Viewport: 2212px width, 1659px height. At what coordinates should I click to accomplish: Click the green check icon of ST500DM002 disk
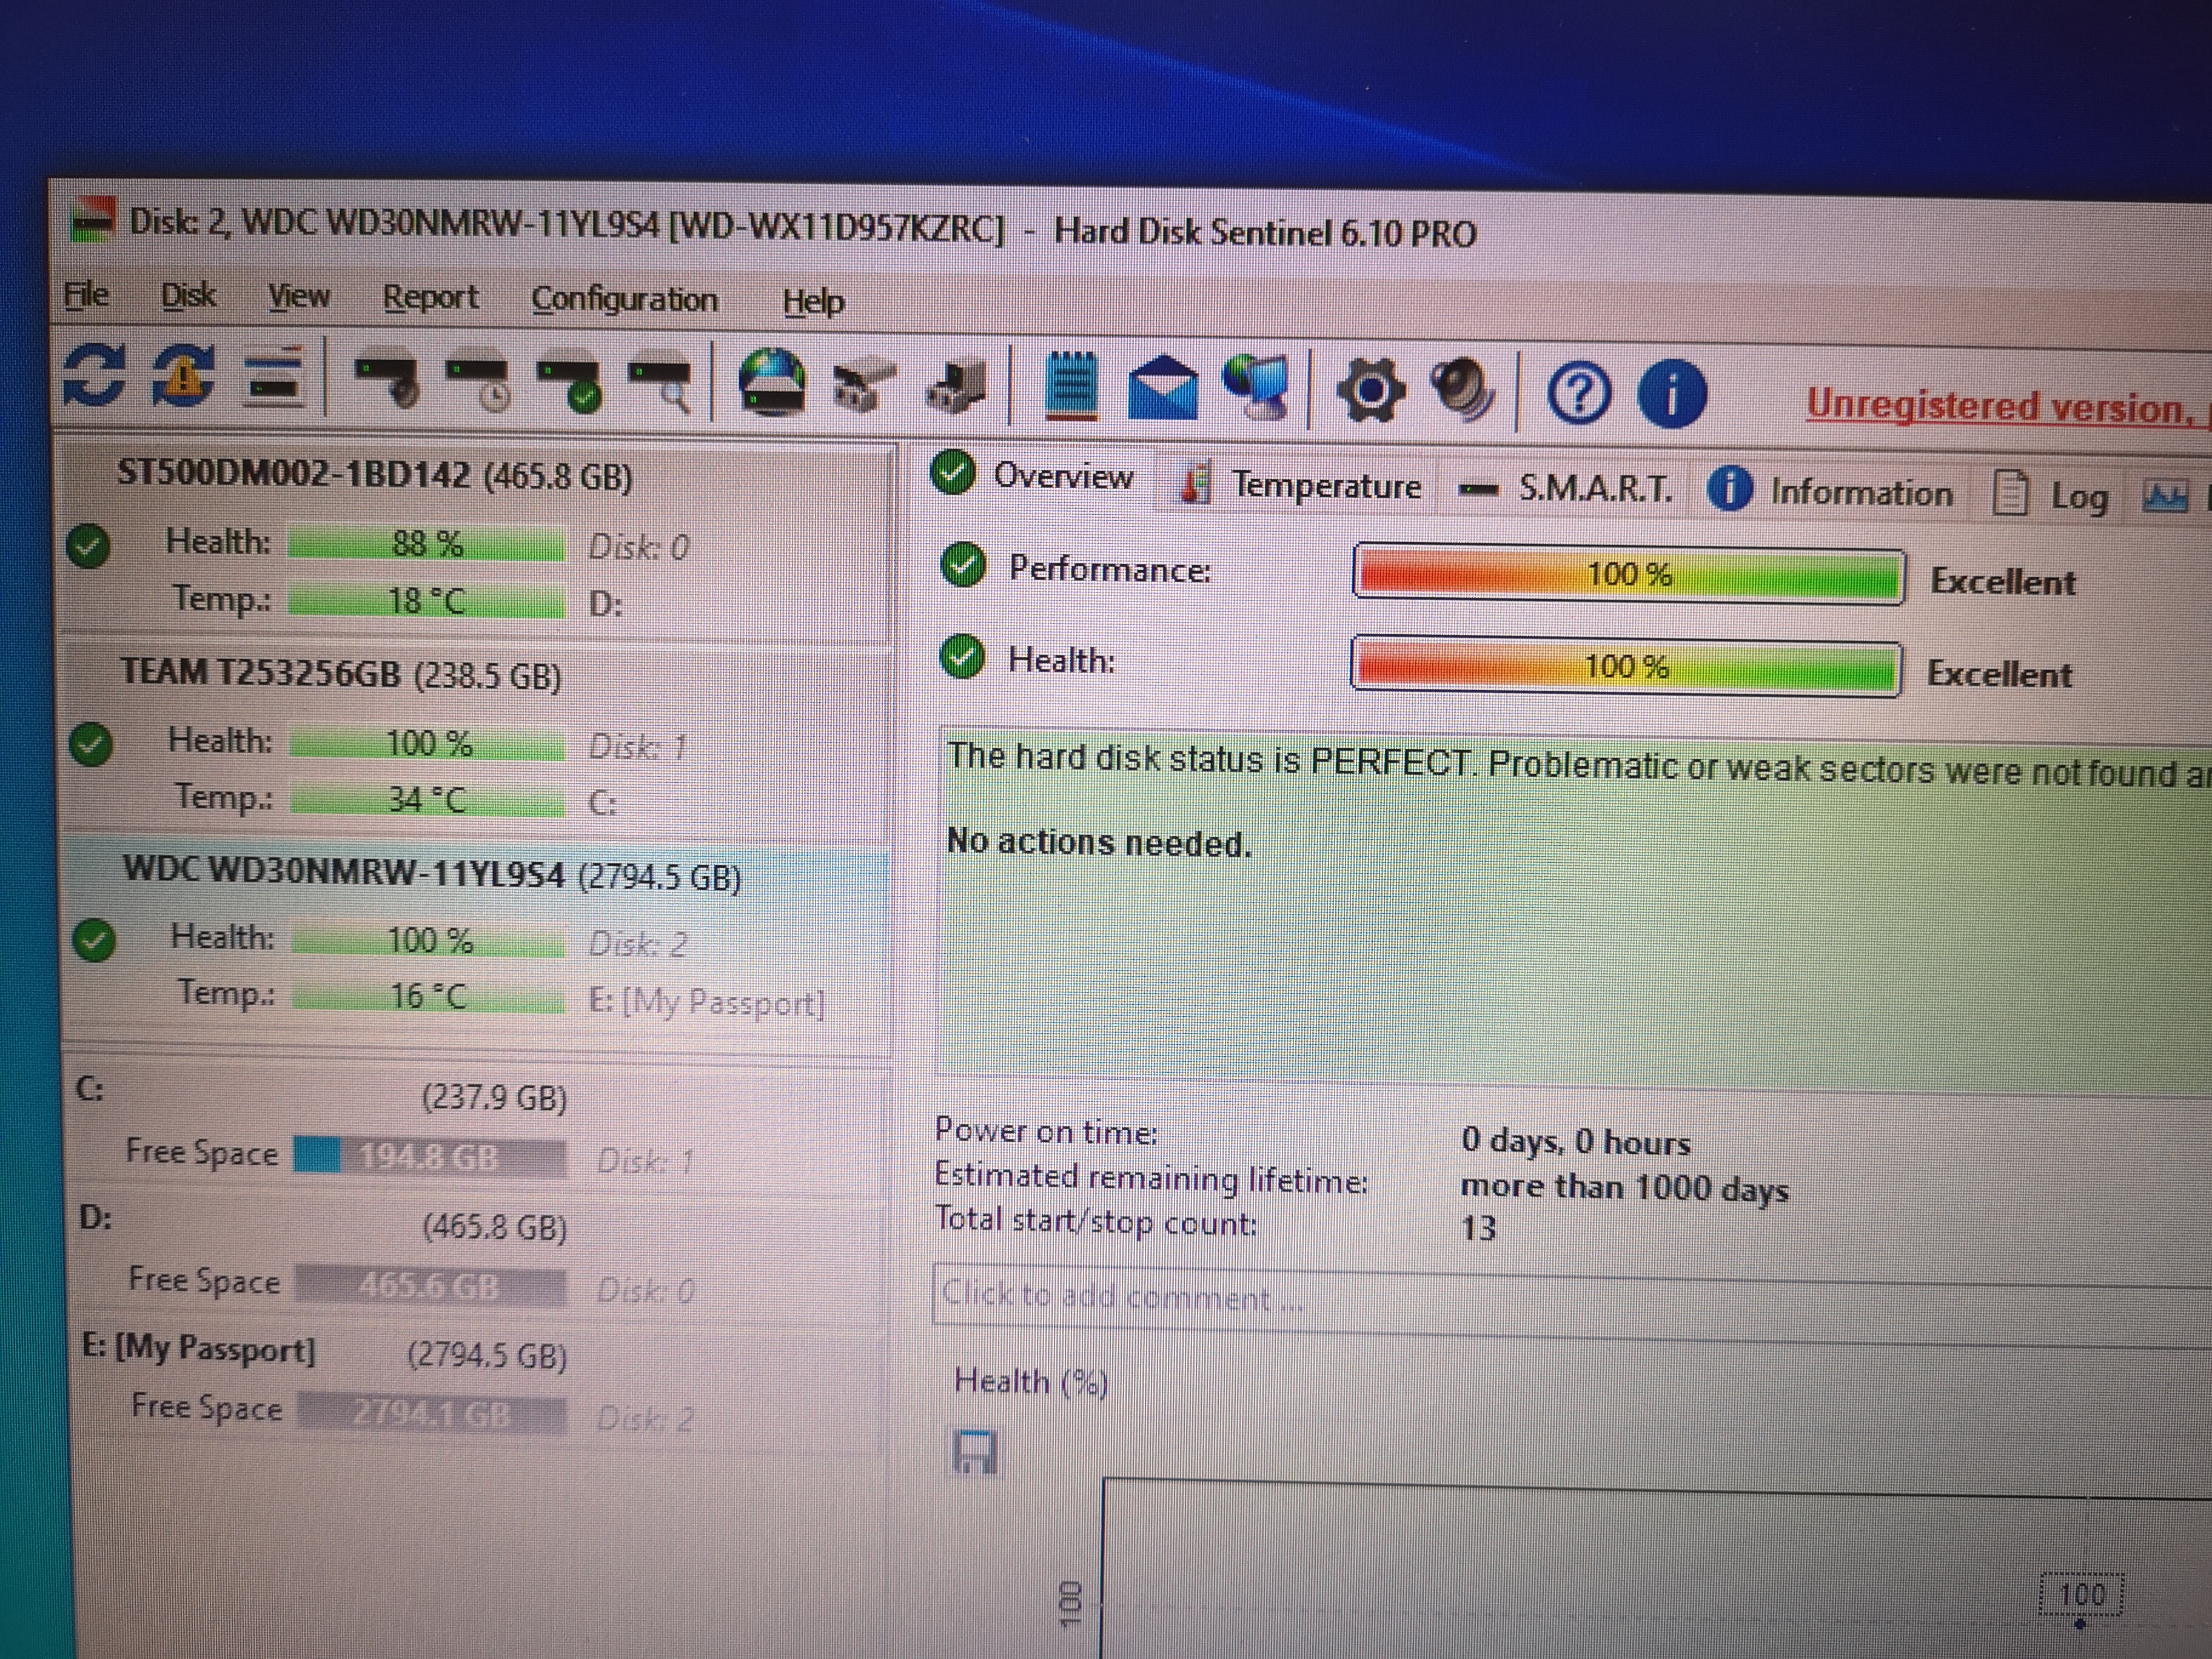(x=88, y=546)
